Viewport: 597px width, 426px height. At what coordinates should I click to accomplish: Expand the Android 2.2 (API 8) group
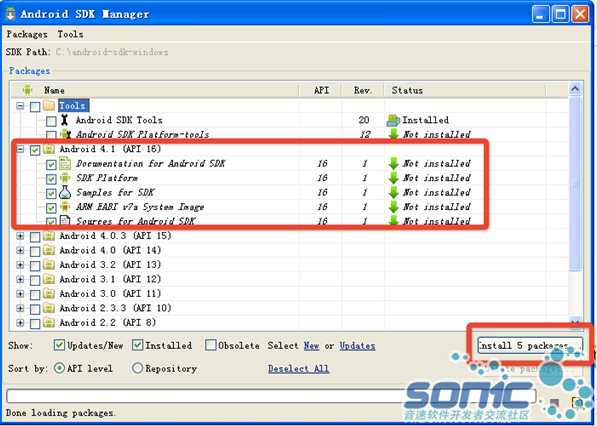[20, 323]
